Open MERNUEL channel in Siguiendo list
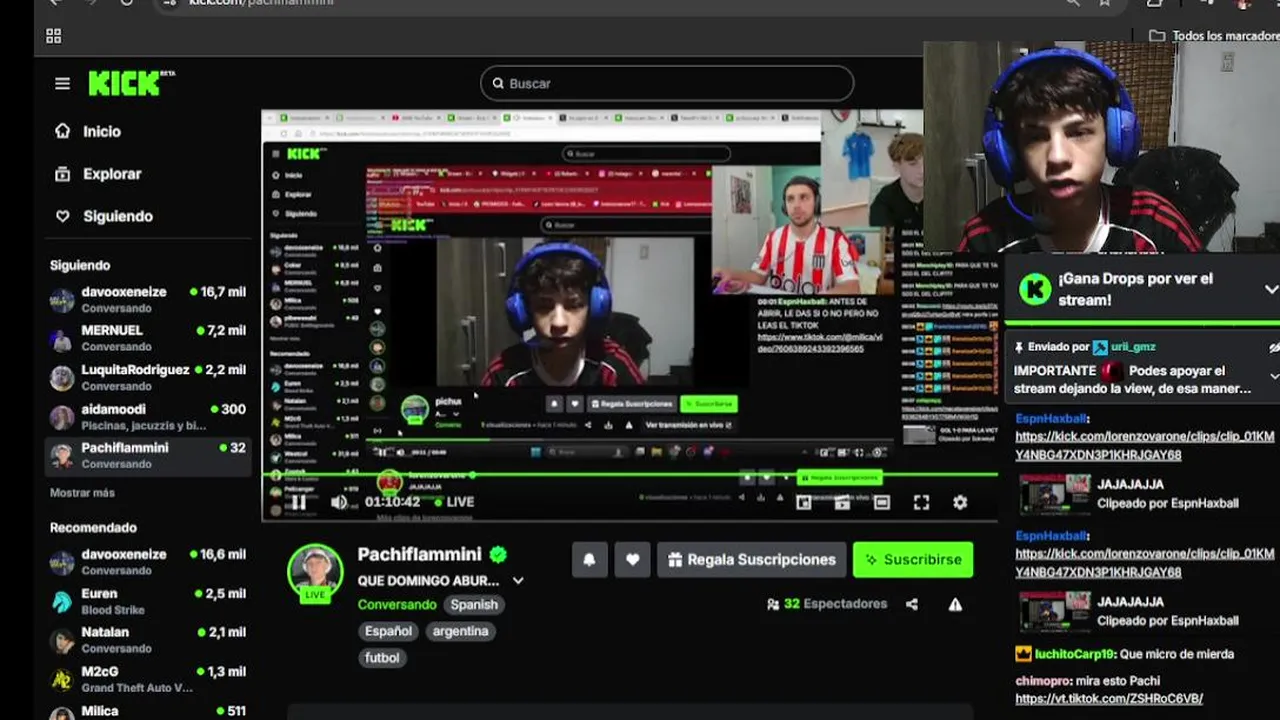 point(148,338)
